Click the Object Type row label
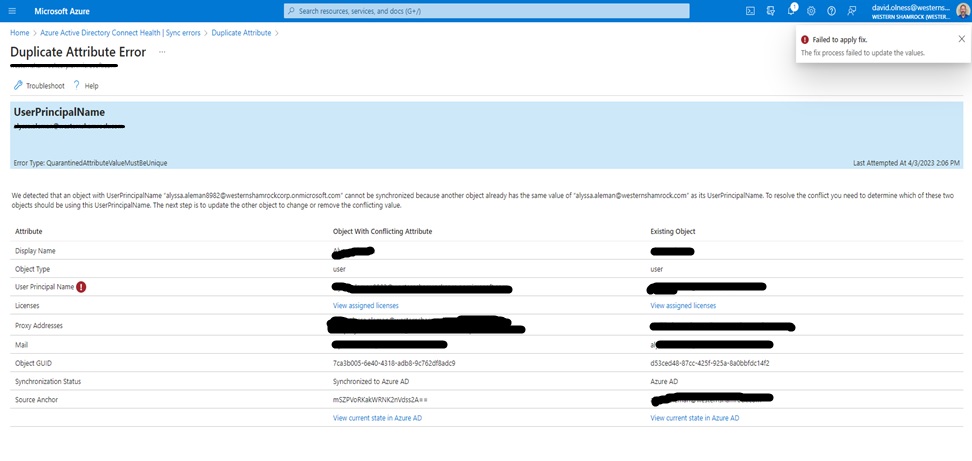This screenshot has width=972, height=461. [32, 270]
